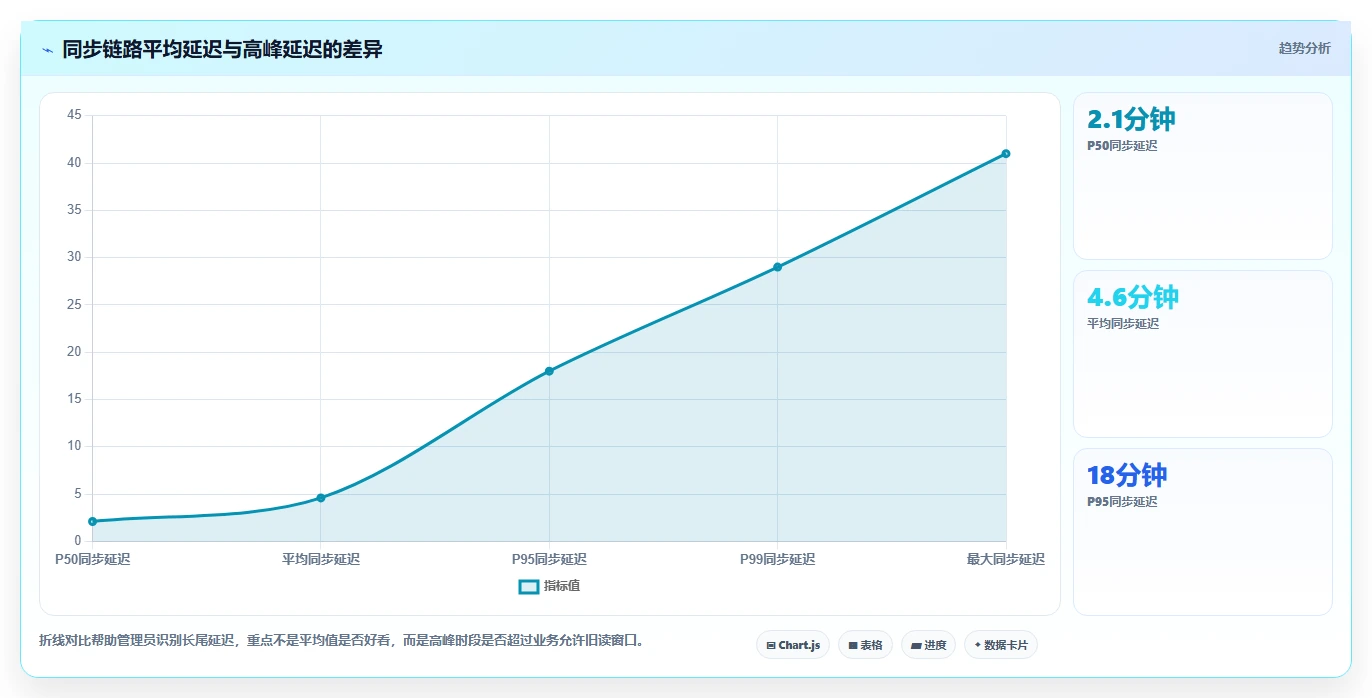Click the P99同步延迟 data point on chart
Image resolution: width=1372 pixels, height=698 pixels.
[777, 267]
